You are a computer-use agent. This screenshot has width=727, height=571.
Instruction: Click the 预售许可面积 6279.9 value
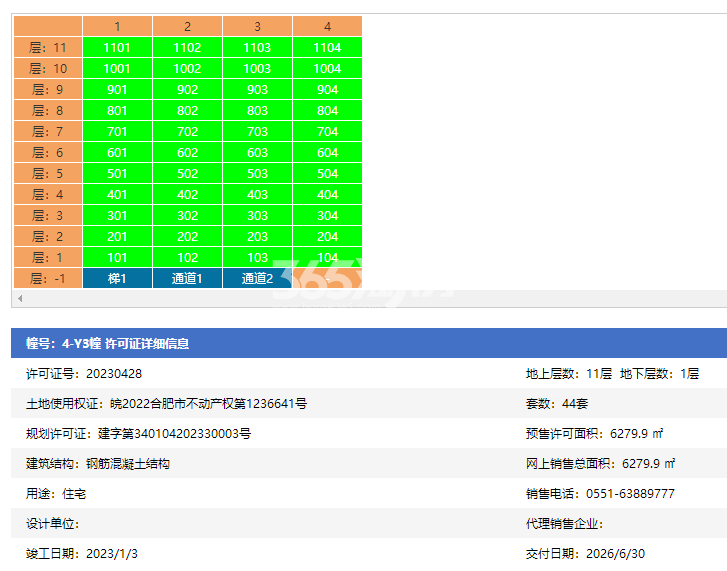(637, 434)
